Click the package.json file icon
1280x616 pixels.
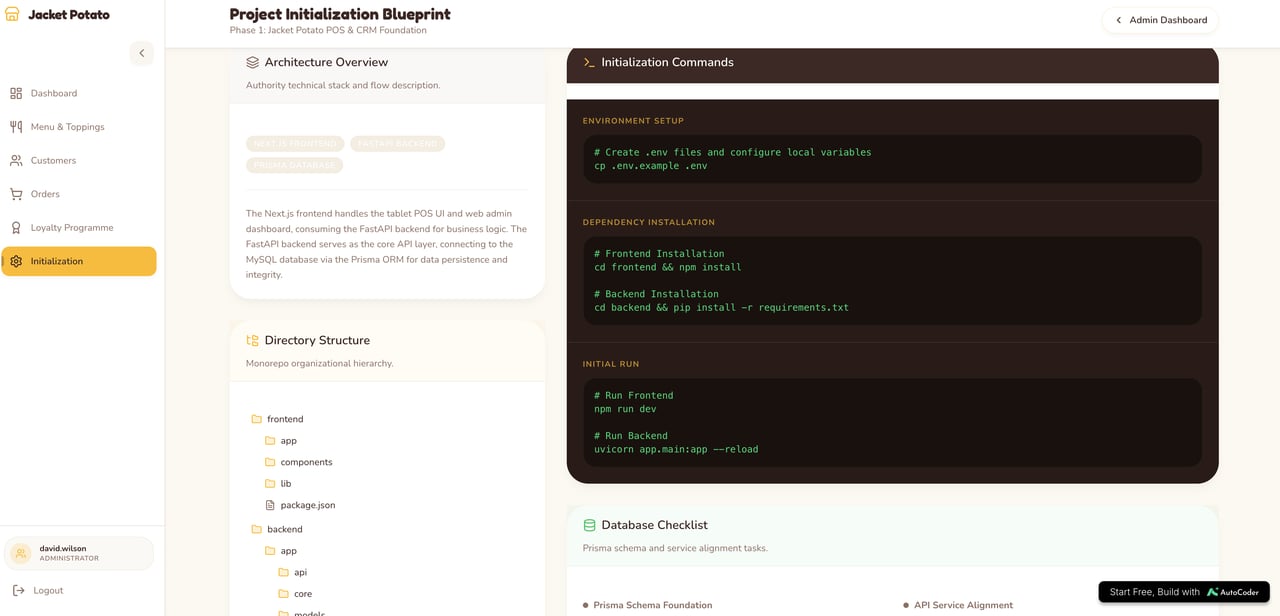click(x=270, y=505)
